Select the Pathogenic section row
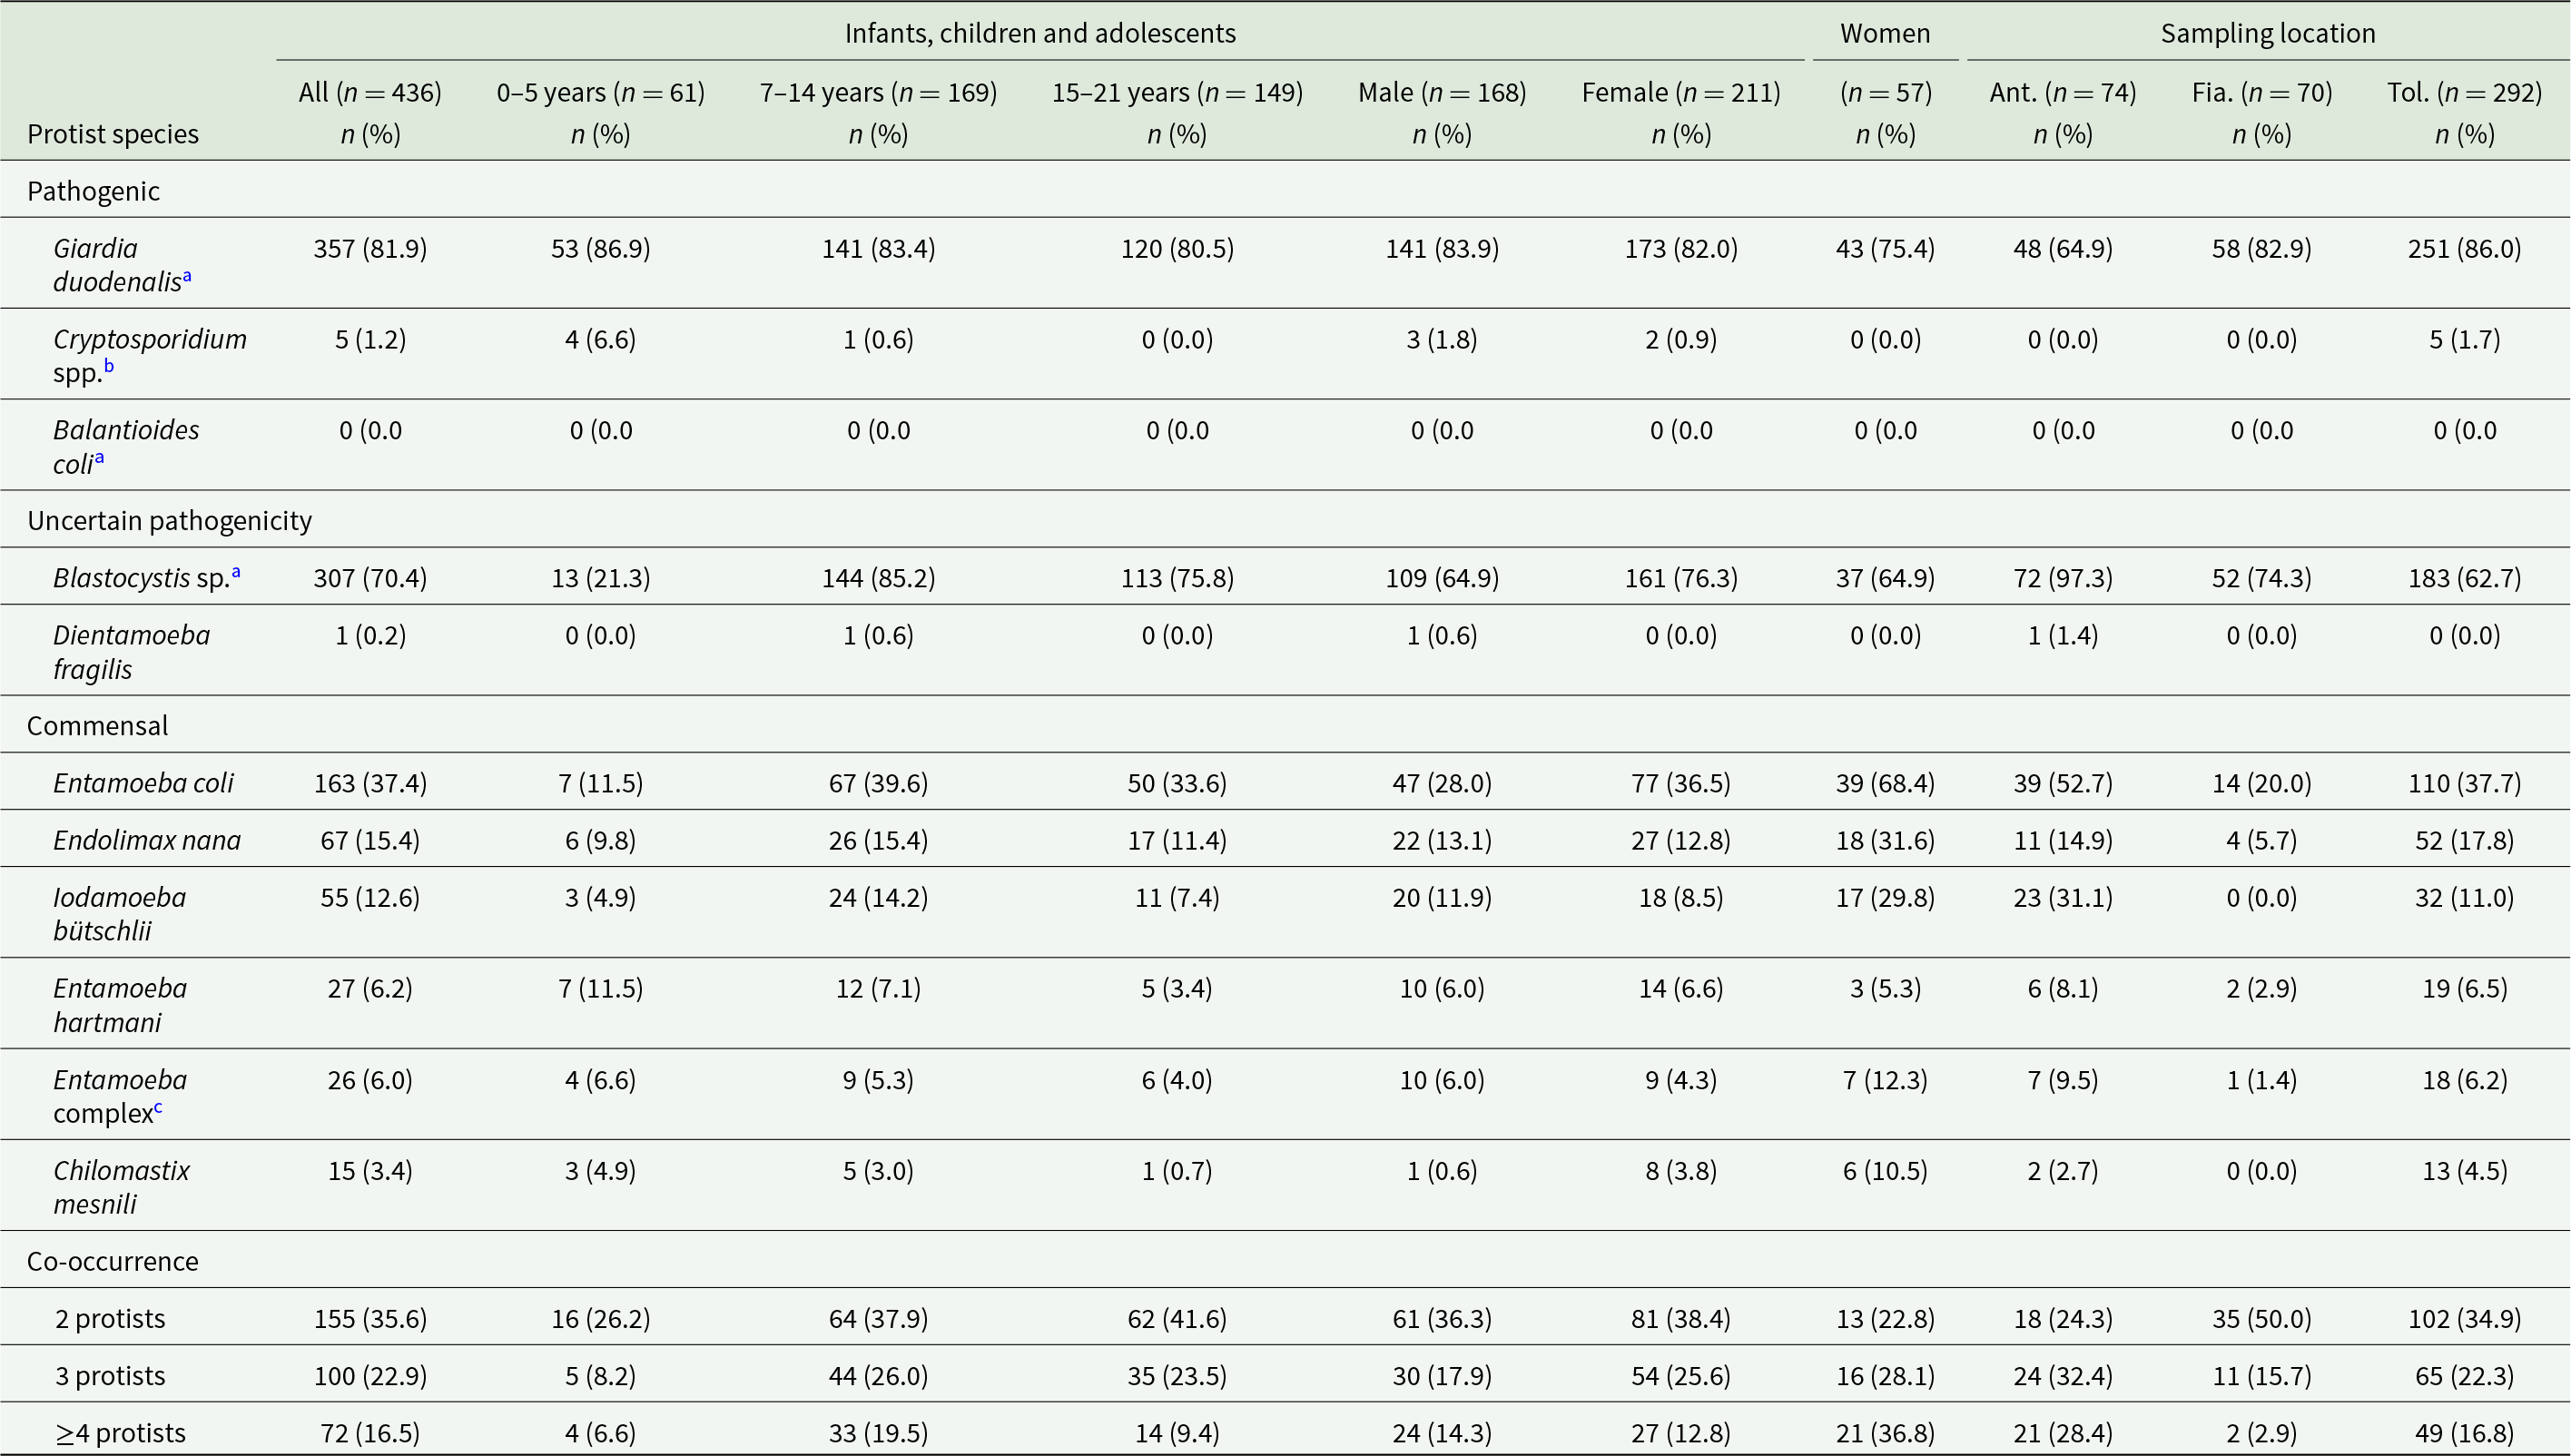 click(1285, 190)
